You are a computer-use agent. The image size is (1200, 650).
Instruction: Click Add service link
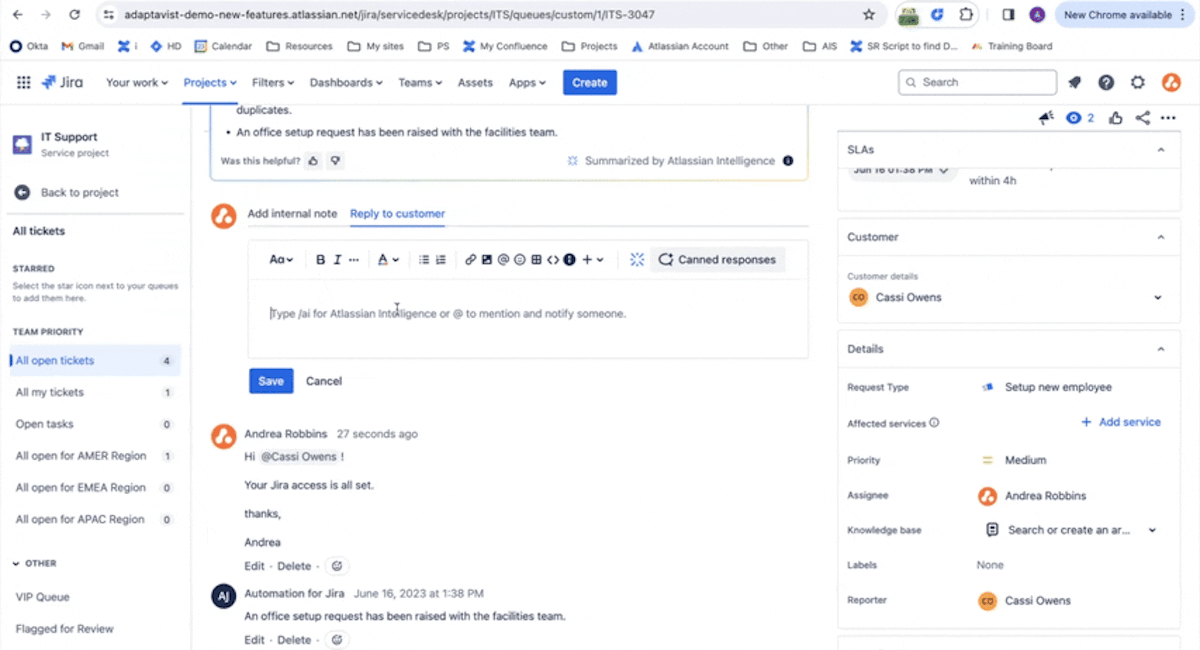click(x=1120, y=423)
